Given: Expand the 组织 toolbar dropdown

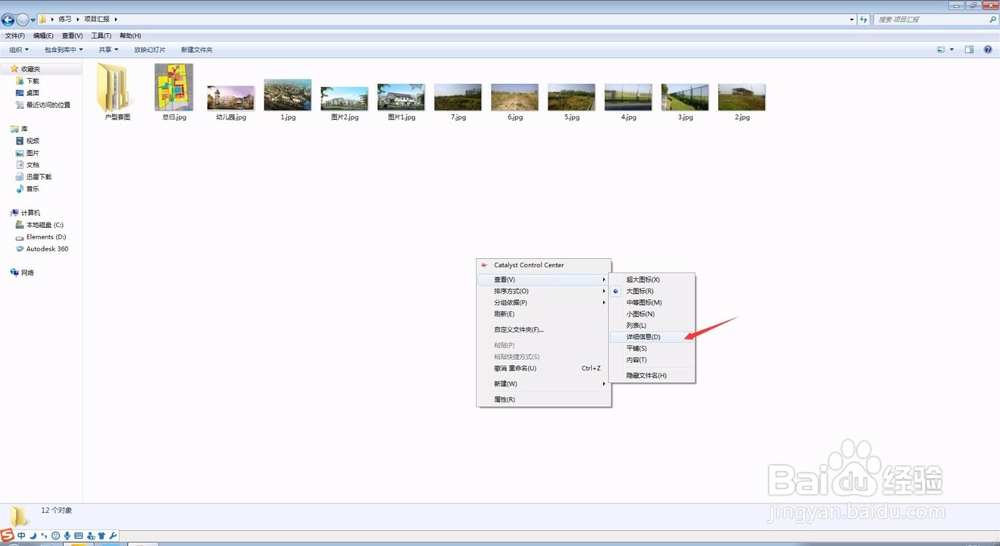Looking at the screenshot, I should click(18, 50).
